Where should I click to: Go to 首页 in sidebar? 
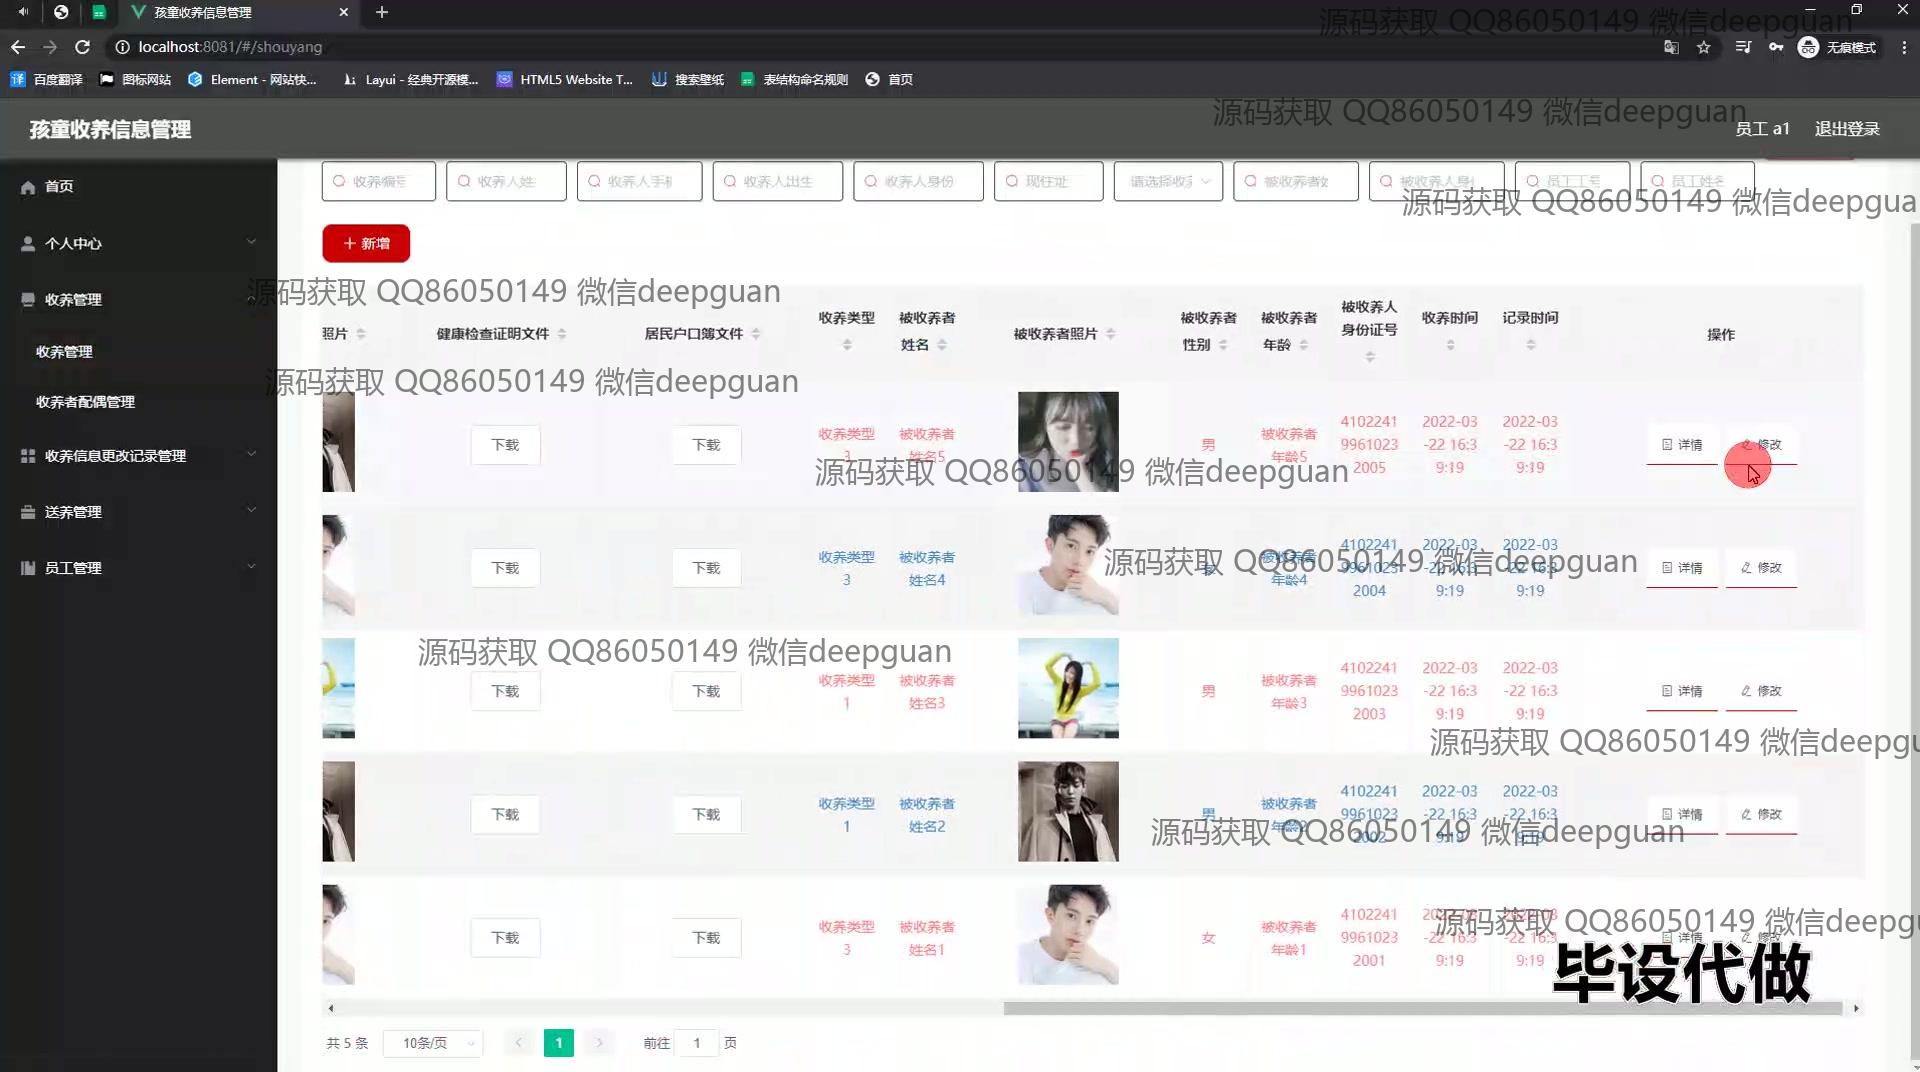(x=59, y=187)
